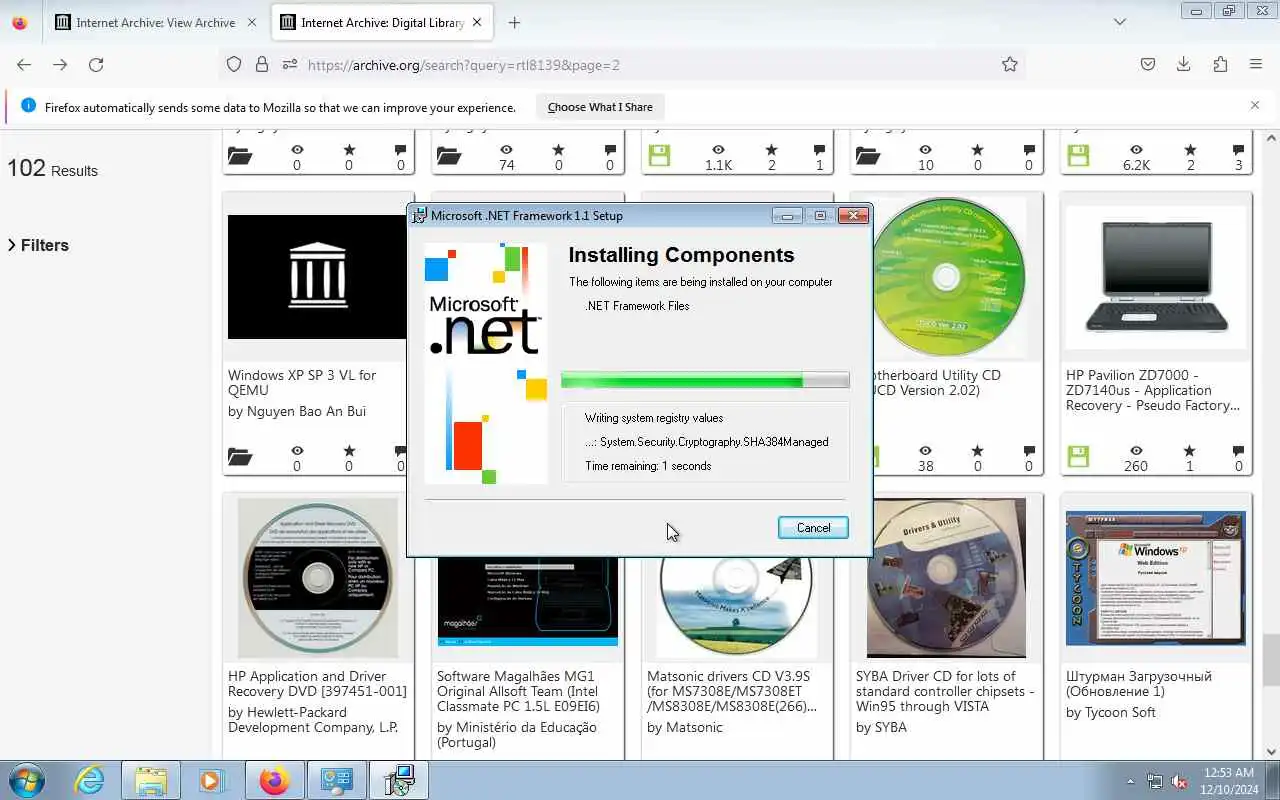Click the page vertical scrollbar thumb
The width and height of the screenshot is (1280, 800).
[x=1271, y=660]
